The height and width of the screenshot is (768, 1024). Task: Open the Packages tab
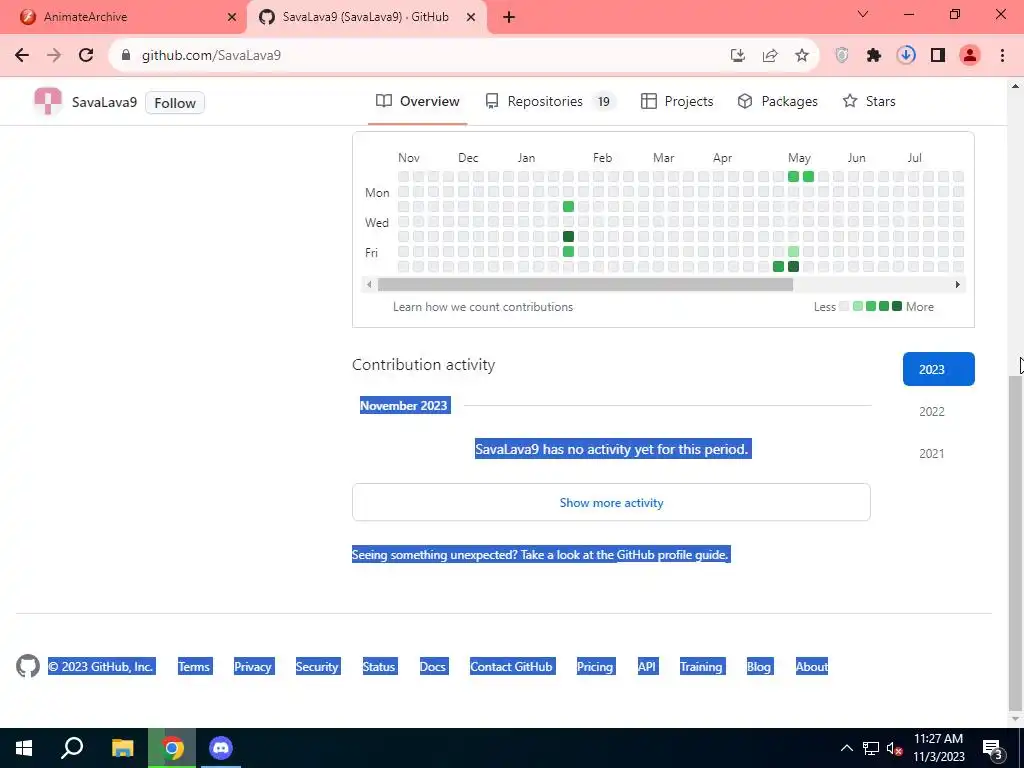[777, 101]
